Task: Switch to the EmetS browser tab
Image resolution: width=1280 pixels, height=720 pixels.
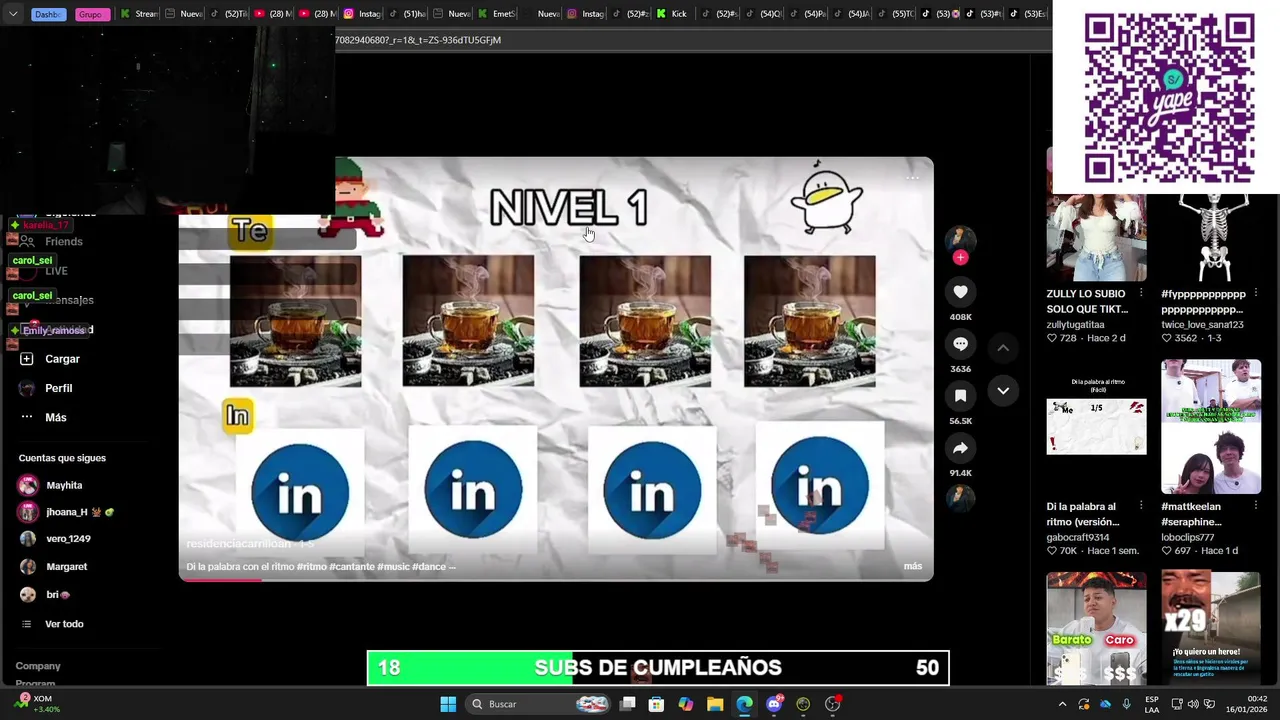Action: [x=497, y=14]
